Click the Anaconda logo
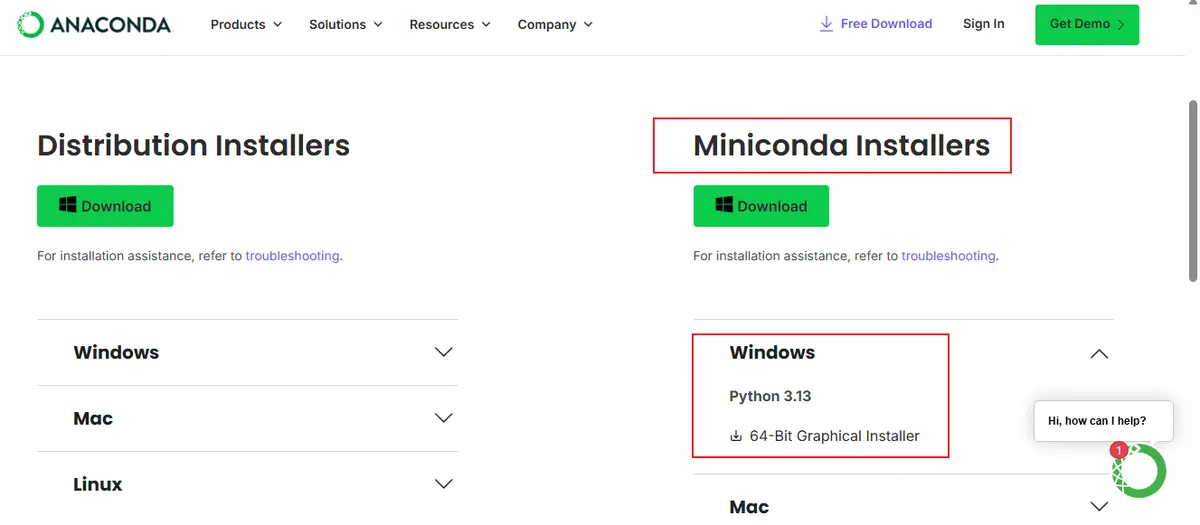 95,24
